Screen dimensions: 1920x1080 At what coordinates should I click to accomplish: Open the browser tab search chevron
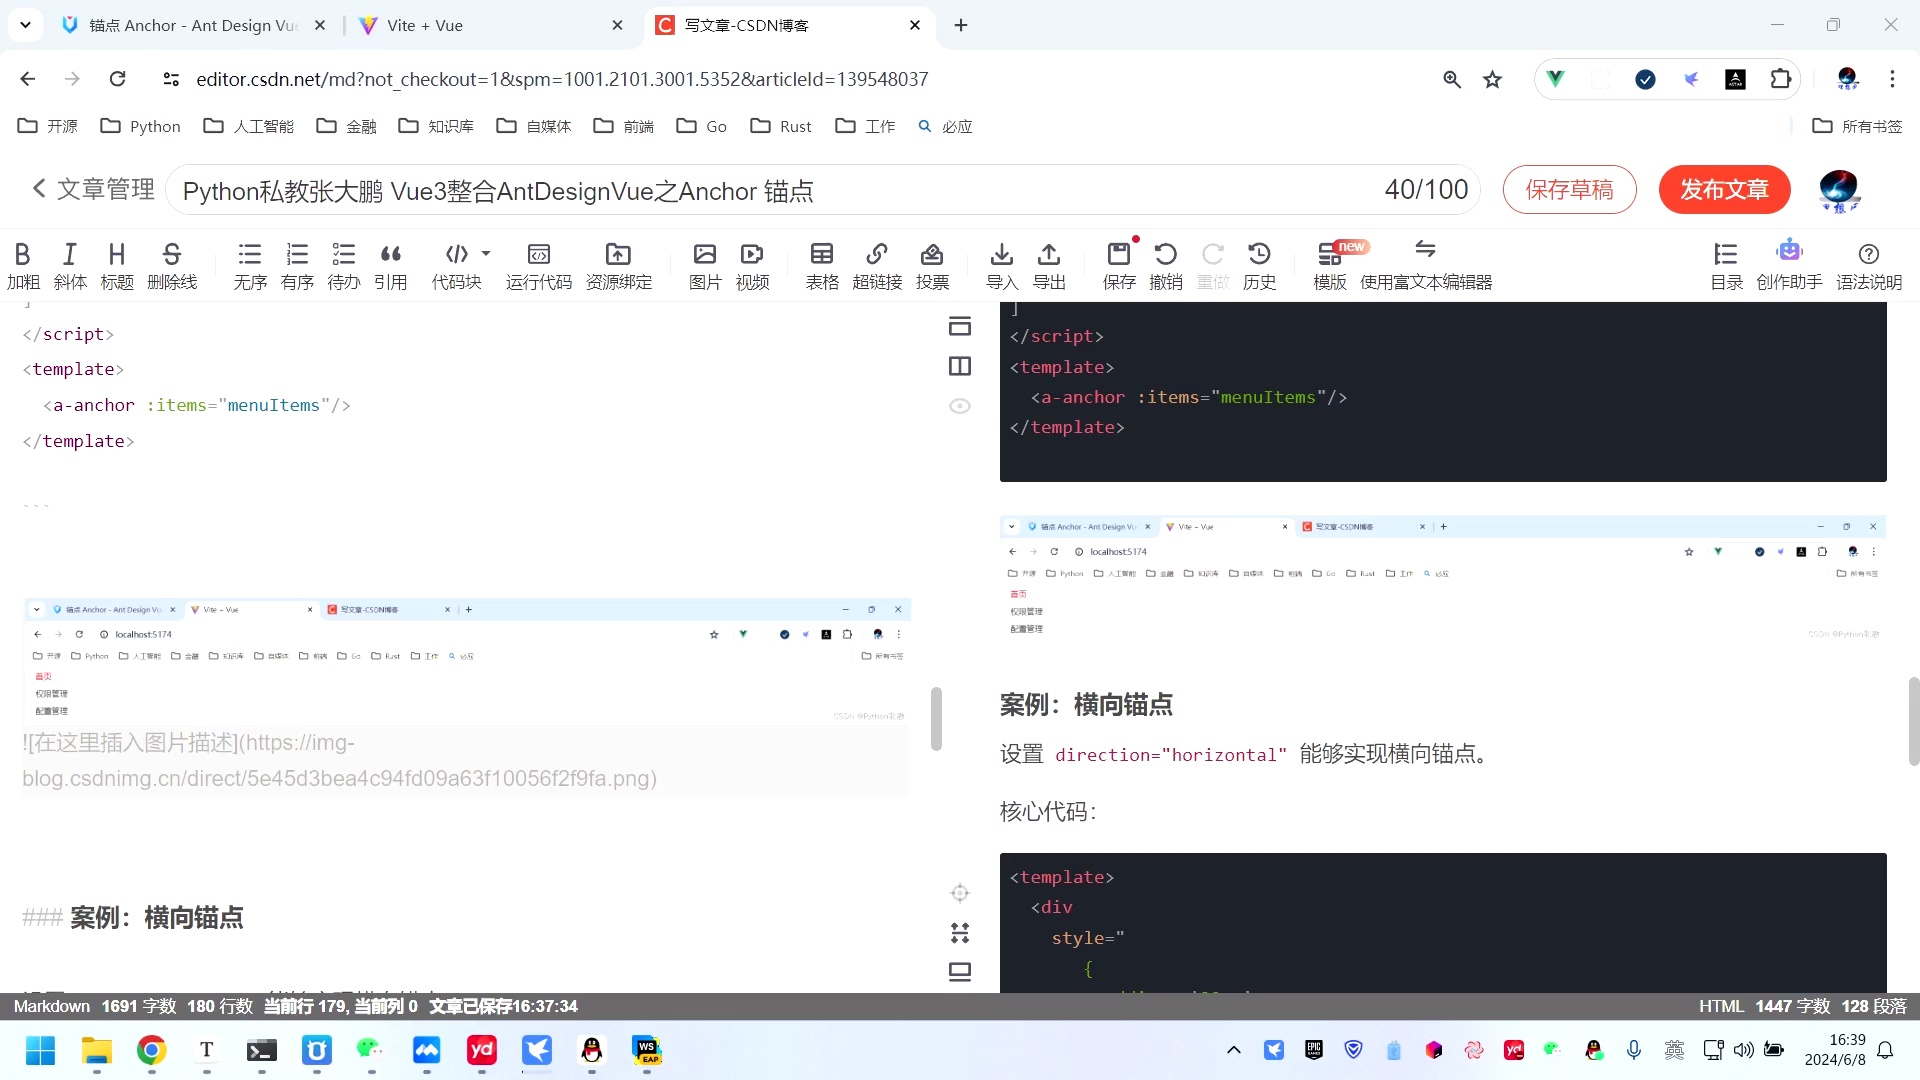[x=25, y=24]
